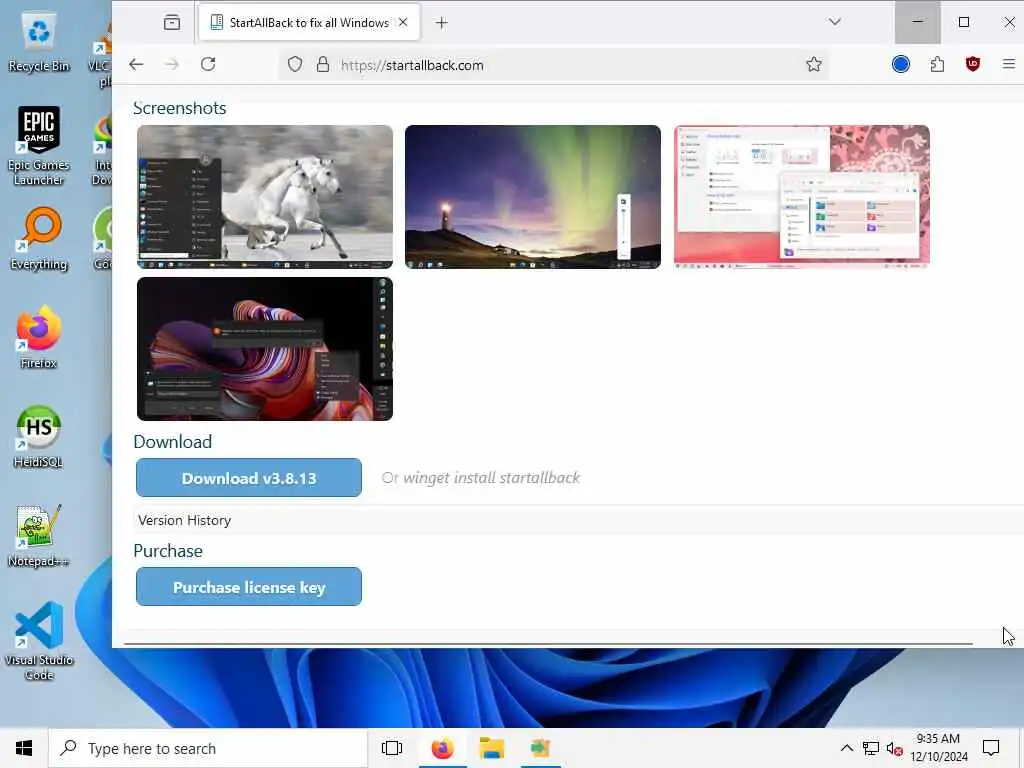The image size is (1024, 768).
Task: Click the Firefox taskbar icon
Action: click(x=442, y=748)
